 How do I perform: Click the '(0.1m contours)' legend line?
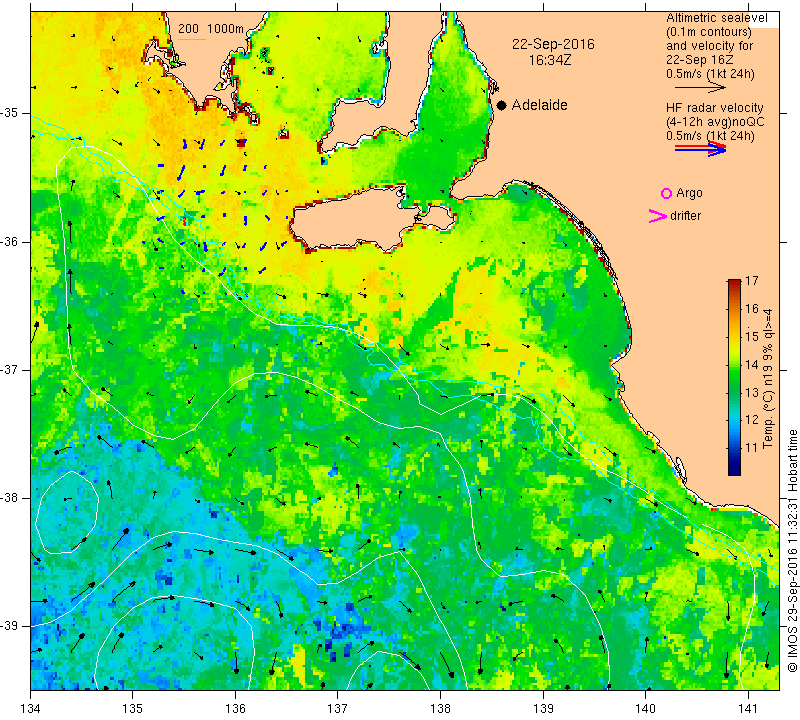coord(709,32)
